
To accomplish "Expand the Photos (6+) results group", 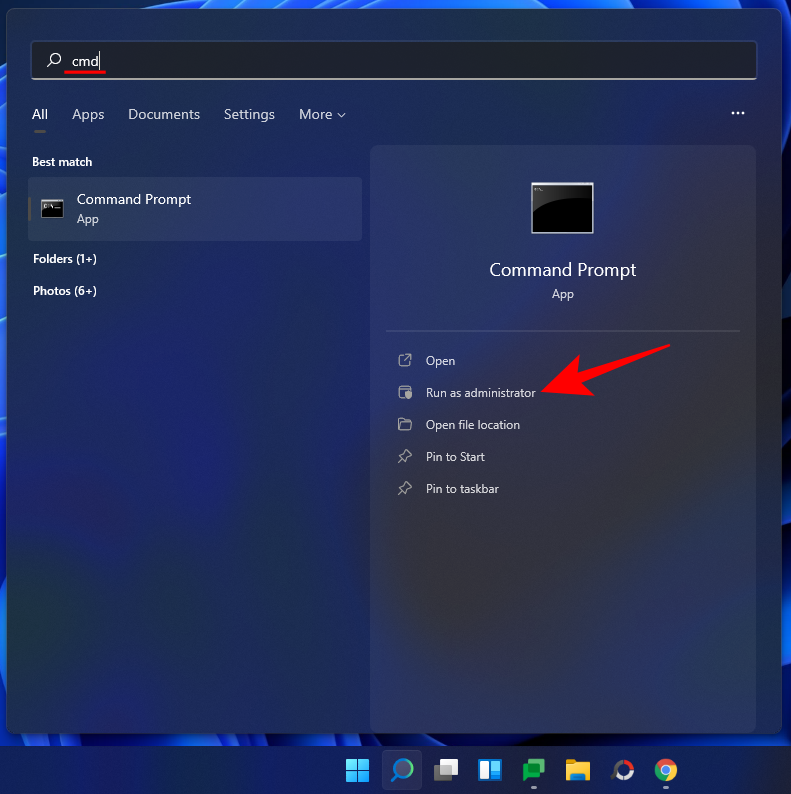I will (x=65, y=291).
